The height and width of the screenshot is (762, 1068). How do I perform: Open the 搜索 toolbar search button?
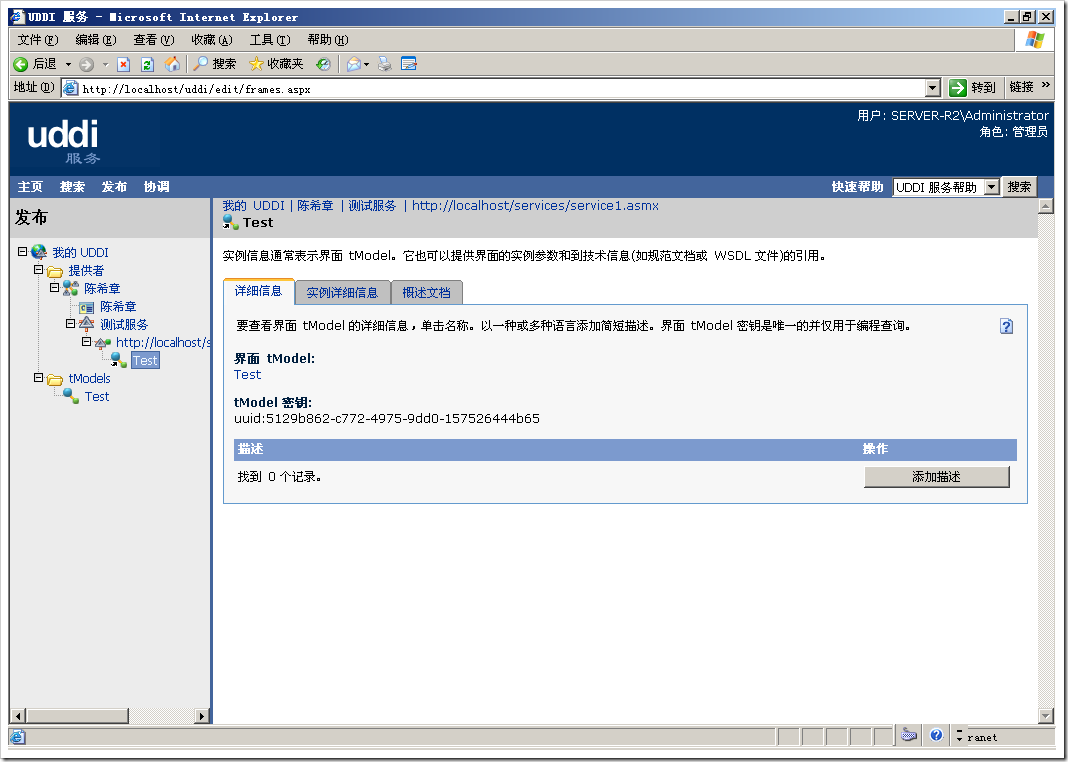(x=215, y=64)
